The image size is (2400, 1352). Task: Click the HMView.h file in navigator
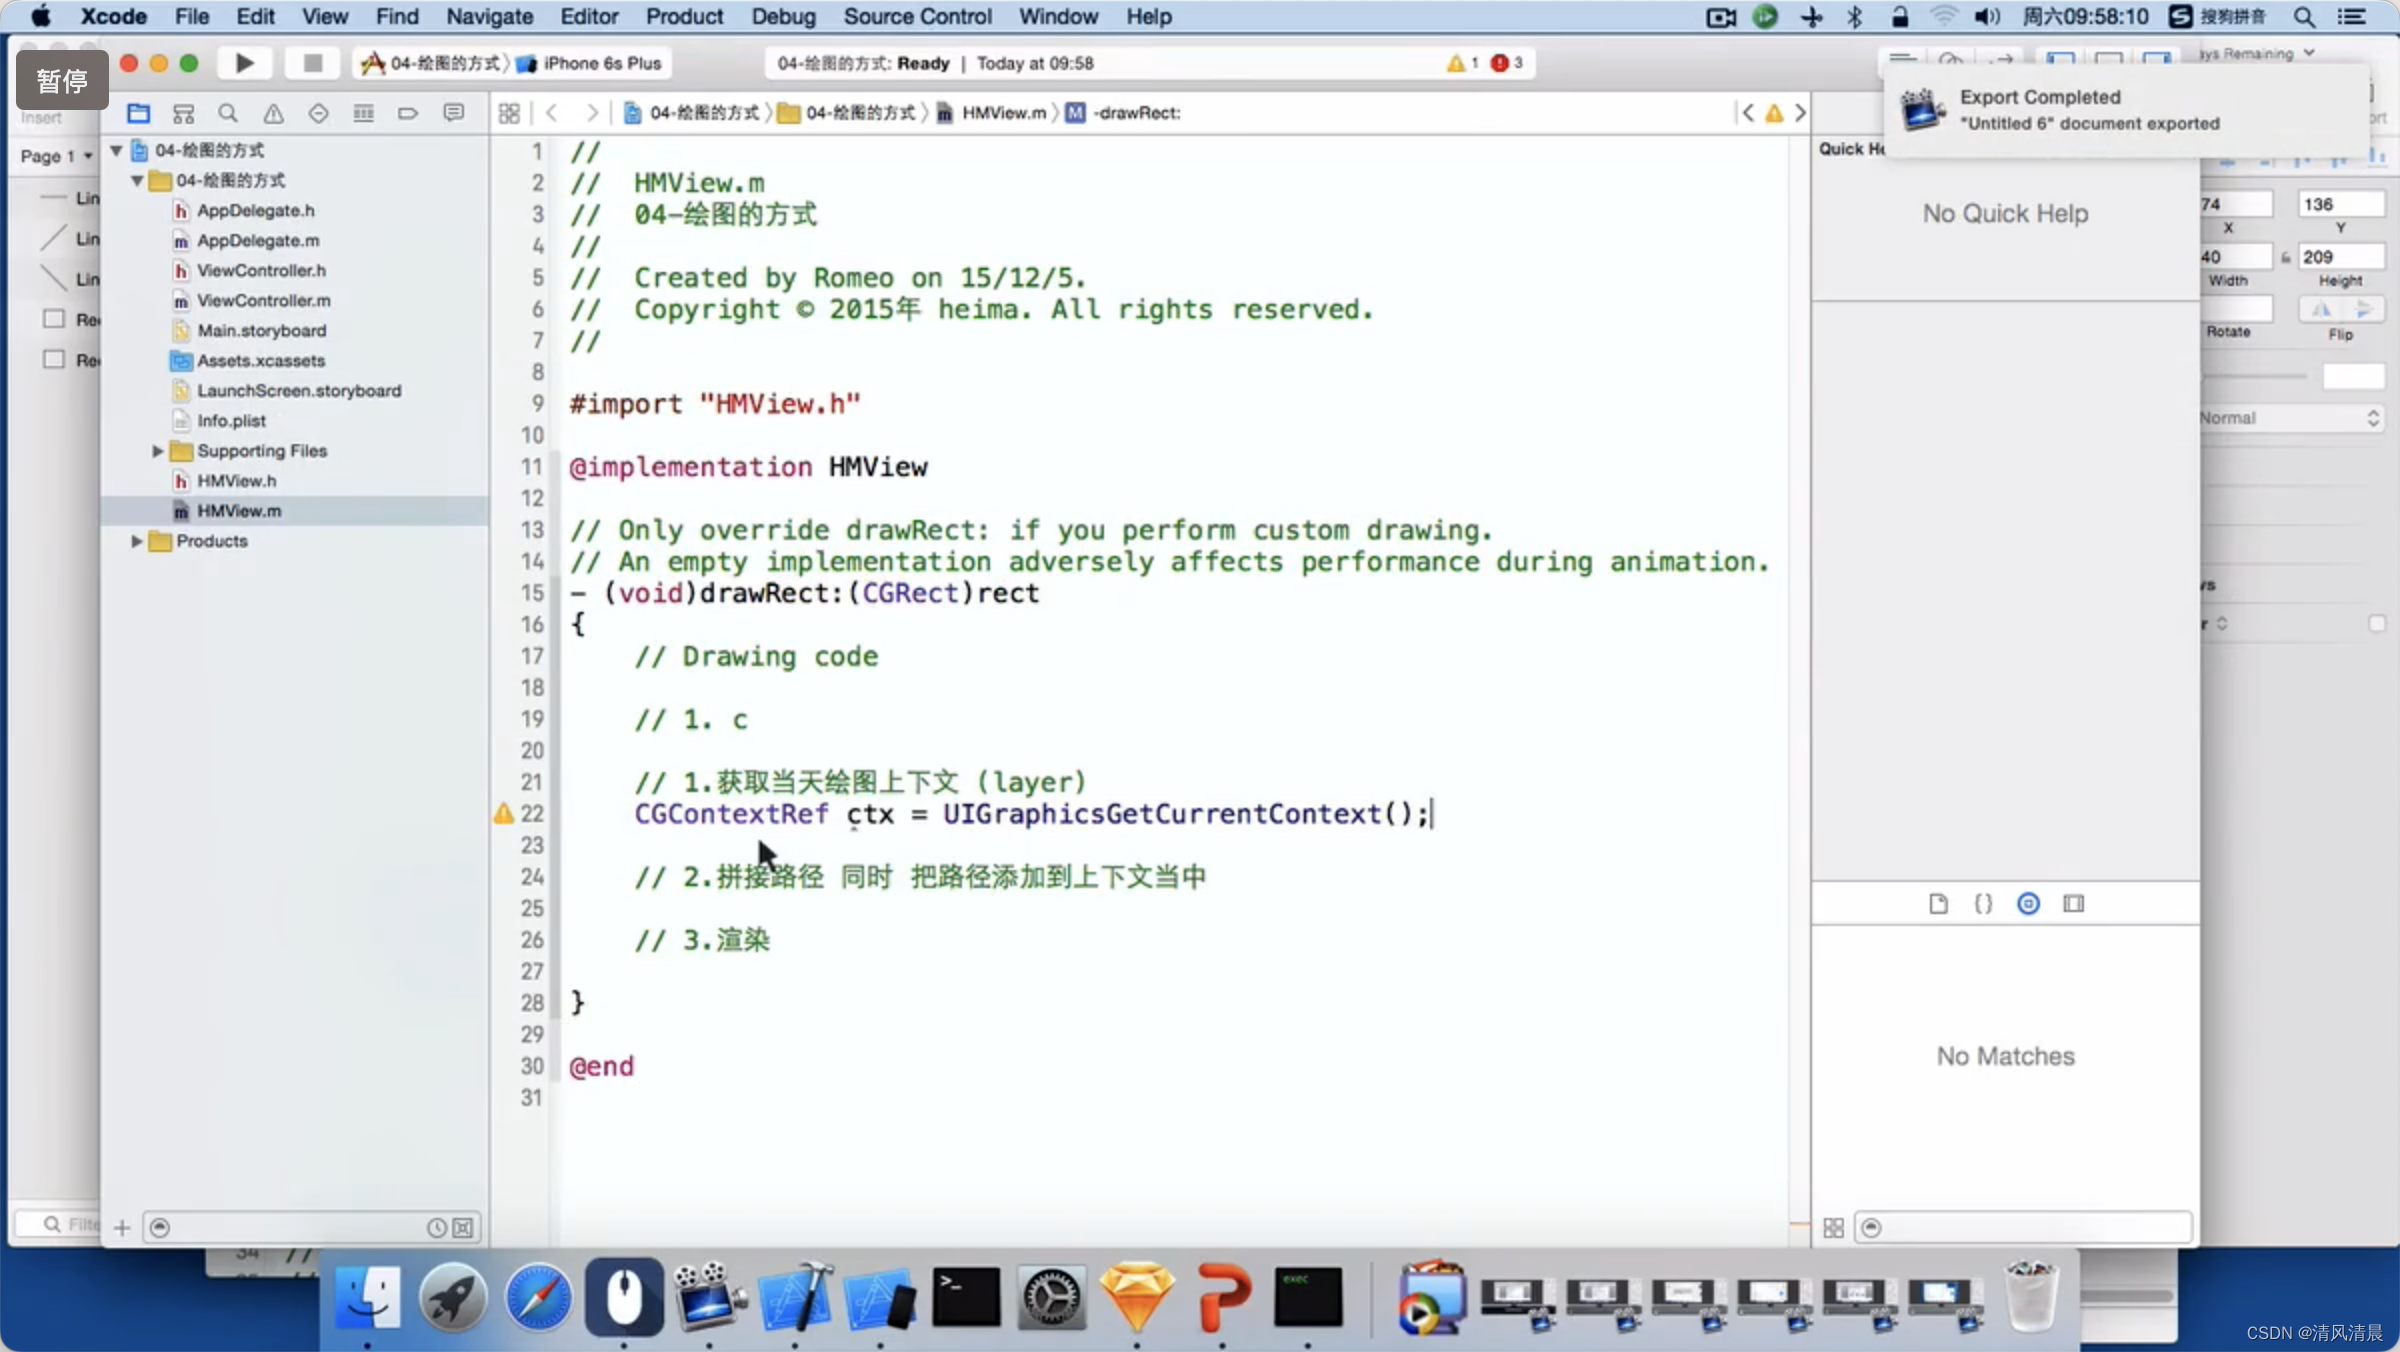pos(236,480)
